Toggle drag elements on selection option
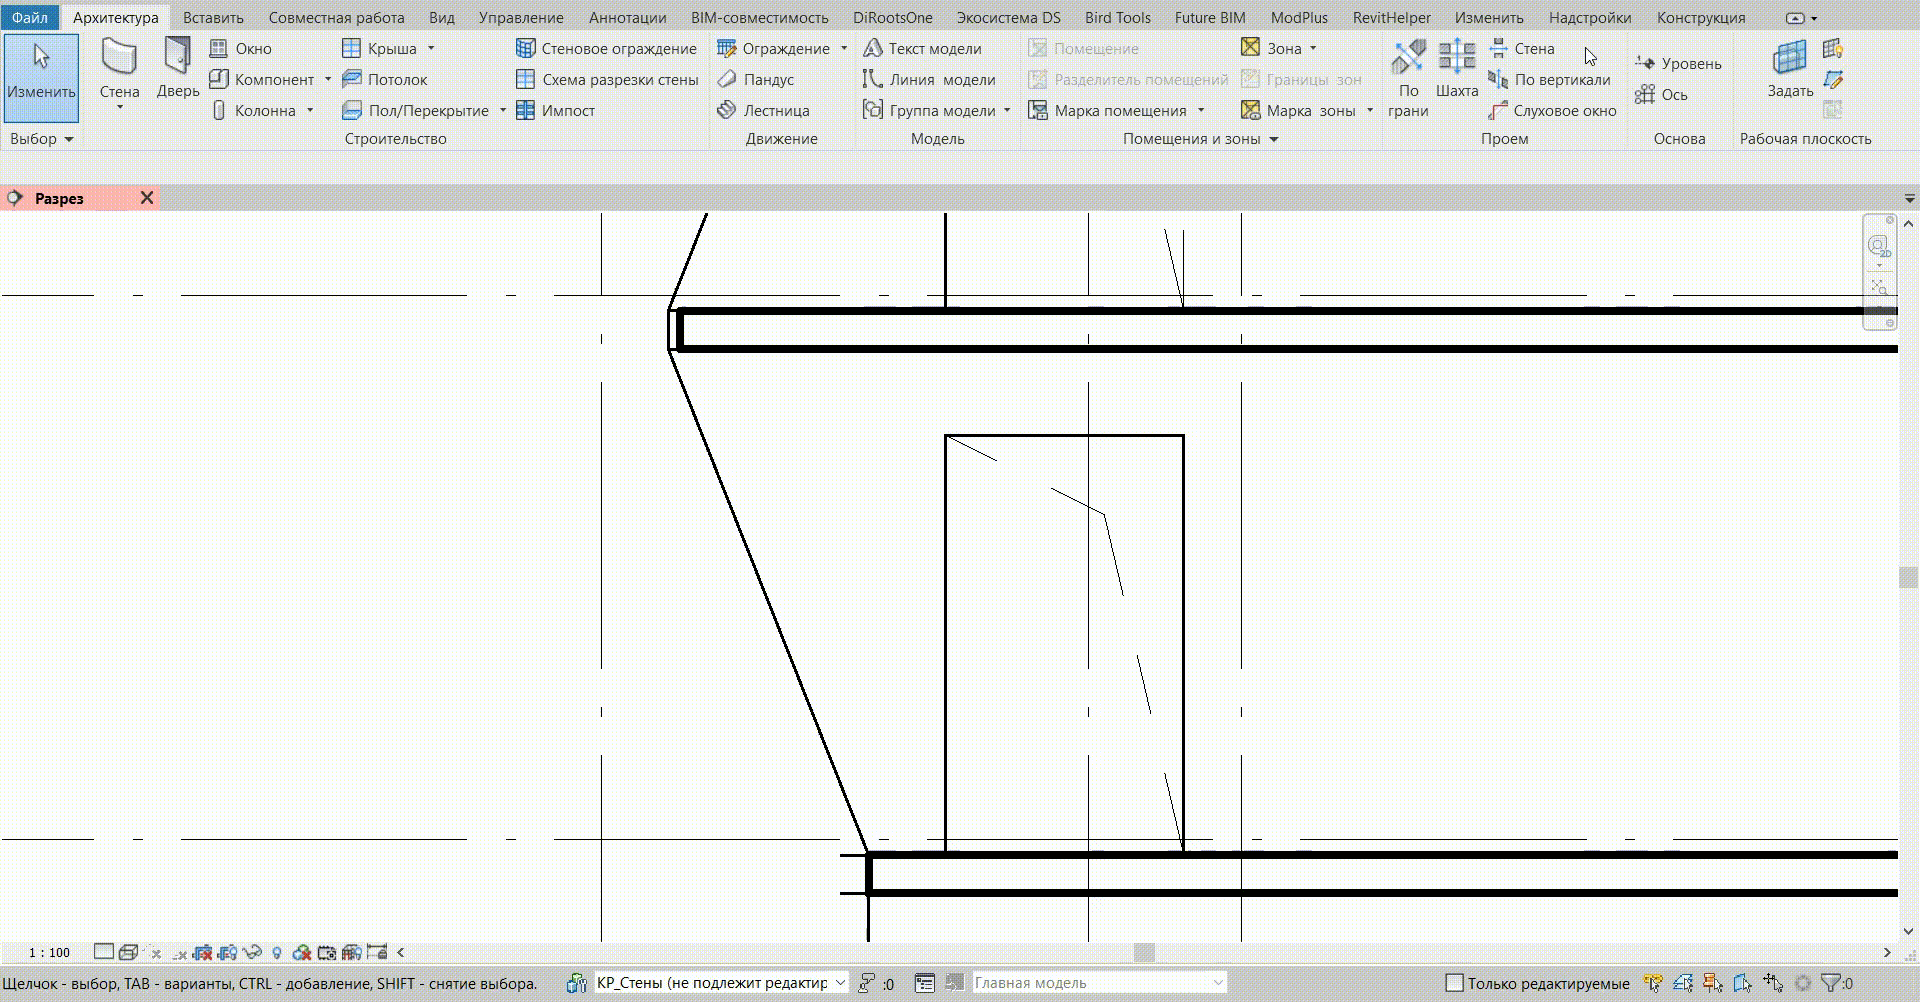1920x1002 pixels. [1773, 983]
